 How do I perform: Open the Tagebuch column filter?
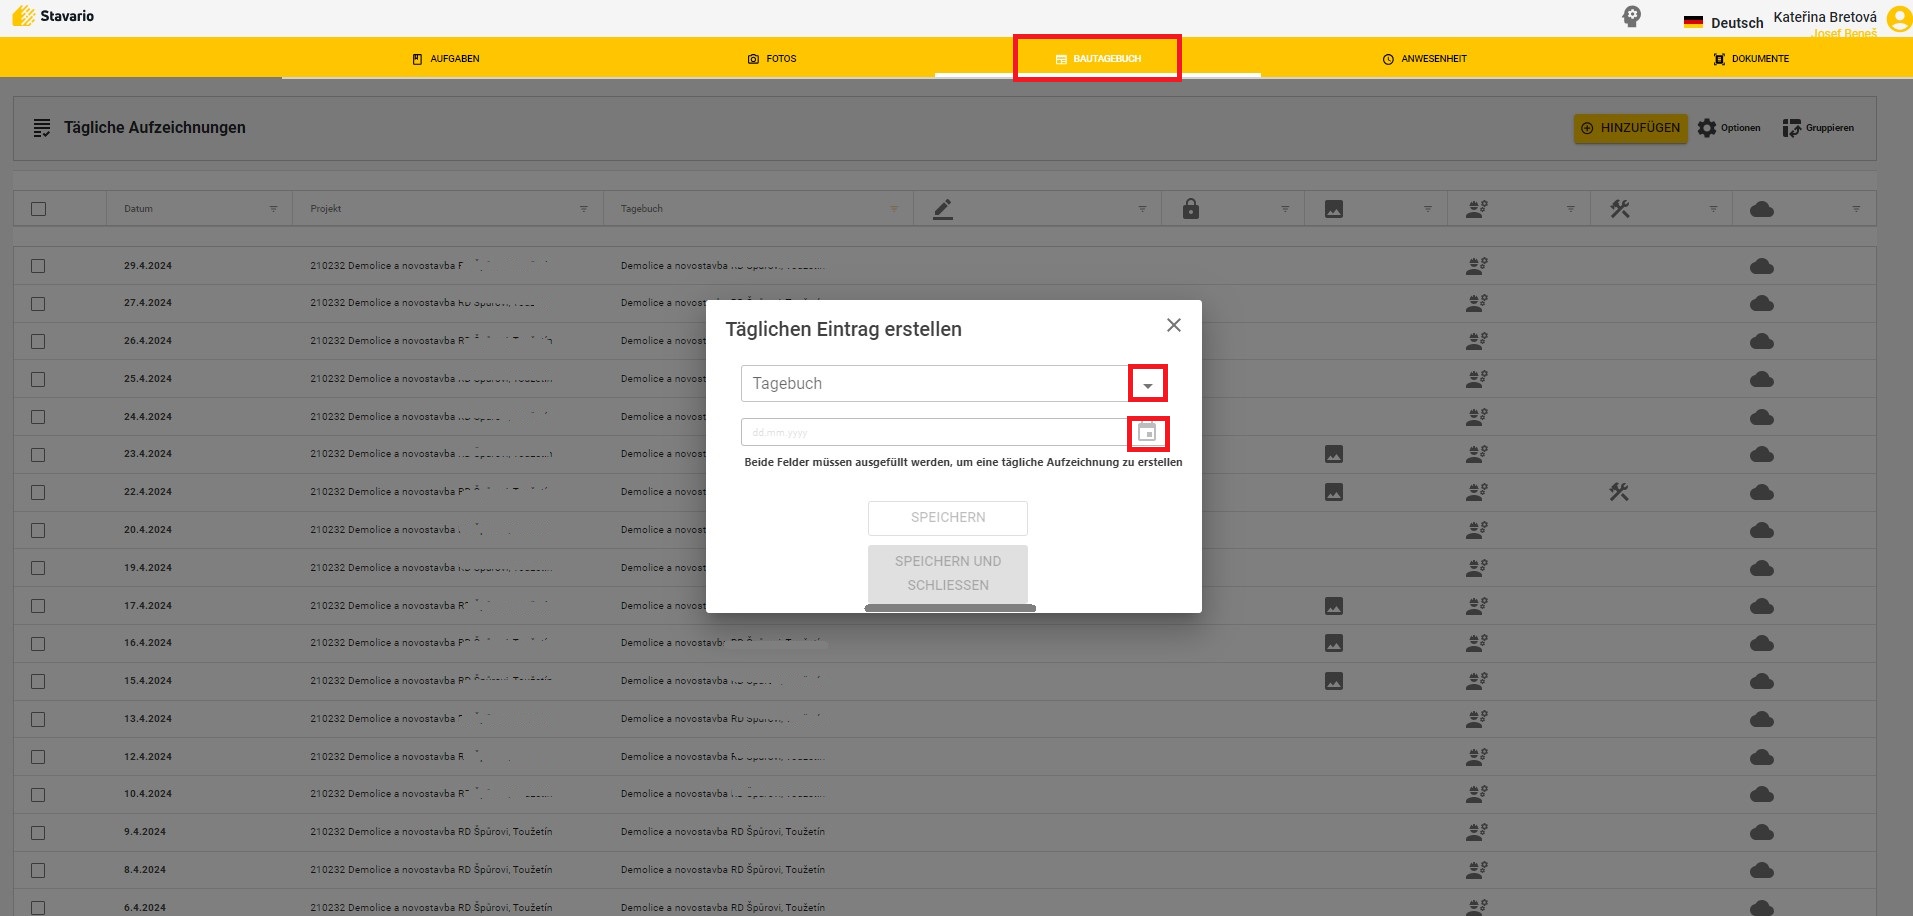894,209
